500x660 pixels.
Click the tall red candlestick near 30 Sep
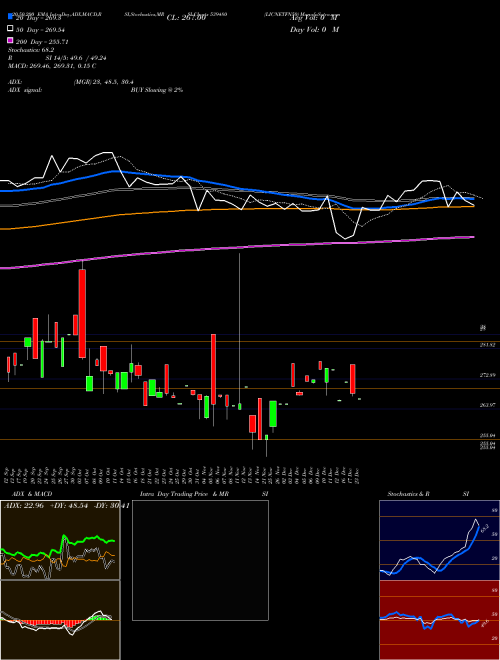click(x=82, y=313)
